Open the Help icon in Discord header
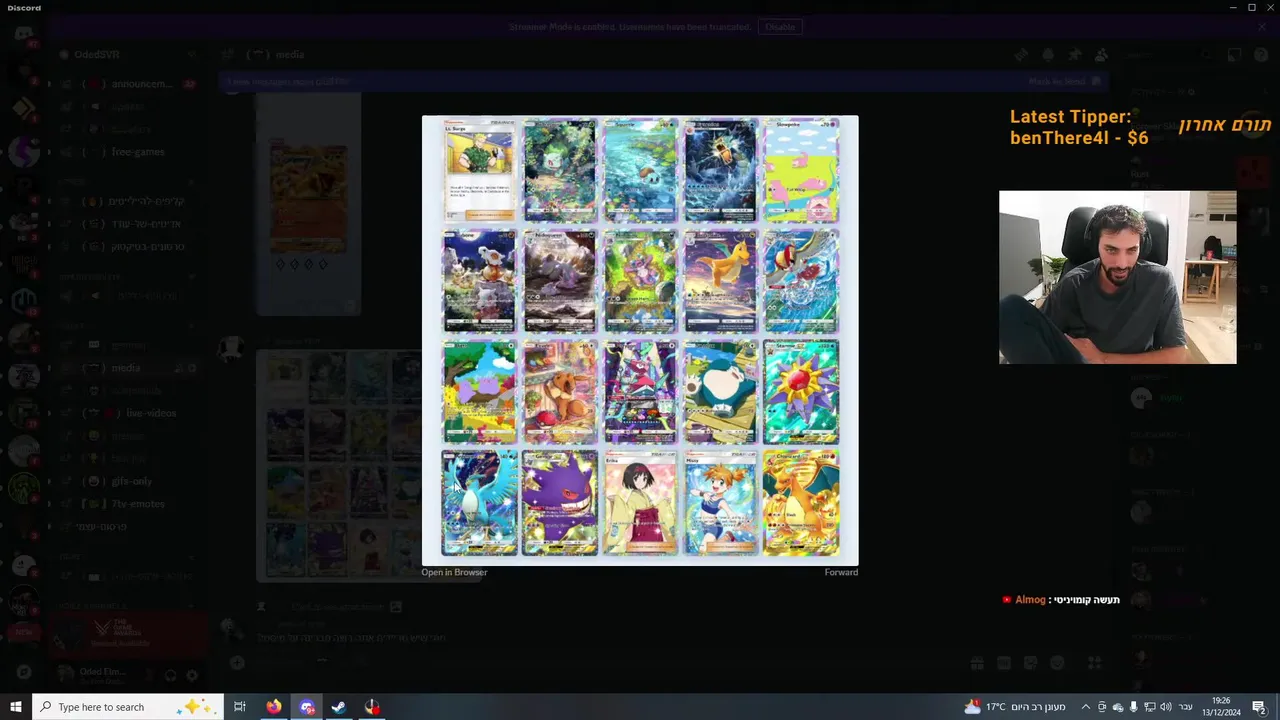The width and height of the screenshot is (1280, 720). 1261,55
